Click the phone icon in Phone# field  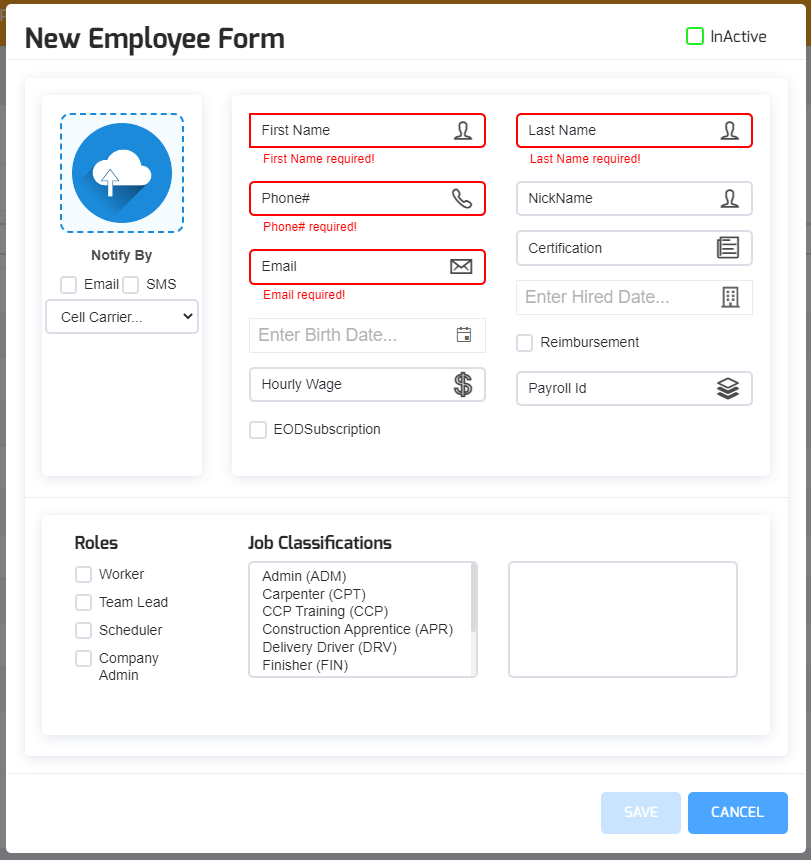click(461, 198)
